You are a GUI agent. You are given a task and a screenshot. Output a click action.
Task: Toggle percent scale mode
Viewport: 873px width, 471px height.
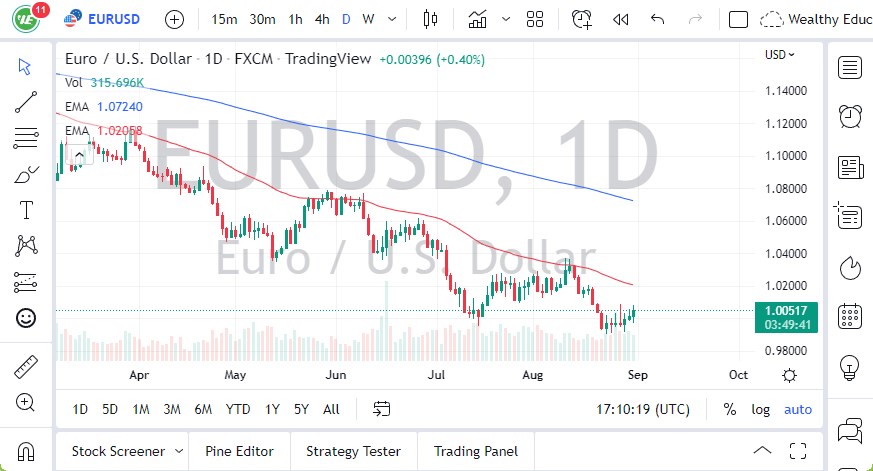(x=730, y=409)
